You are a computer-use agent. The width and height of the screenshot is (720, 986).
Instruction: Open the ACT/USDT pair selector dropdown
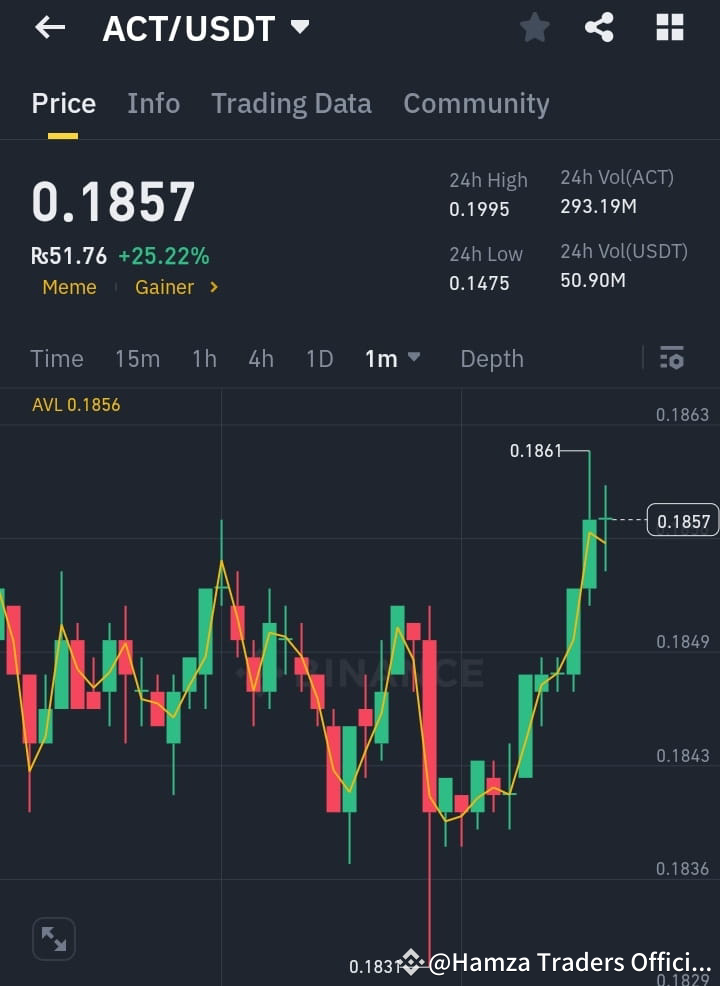point(207,27)
